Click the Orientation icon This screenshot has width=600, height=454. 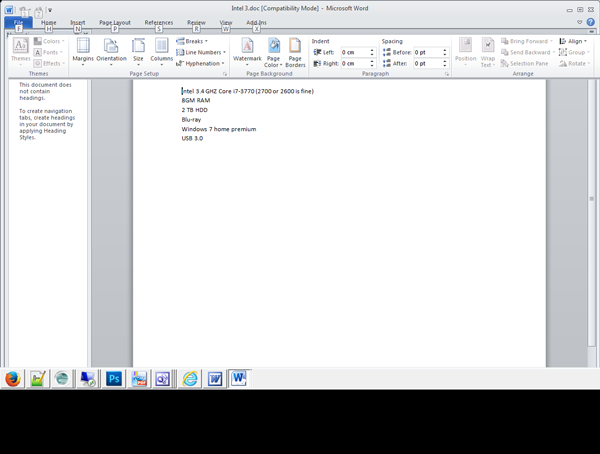coord(111,51)
